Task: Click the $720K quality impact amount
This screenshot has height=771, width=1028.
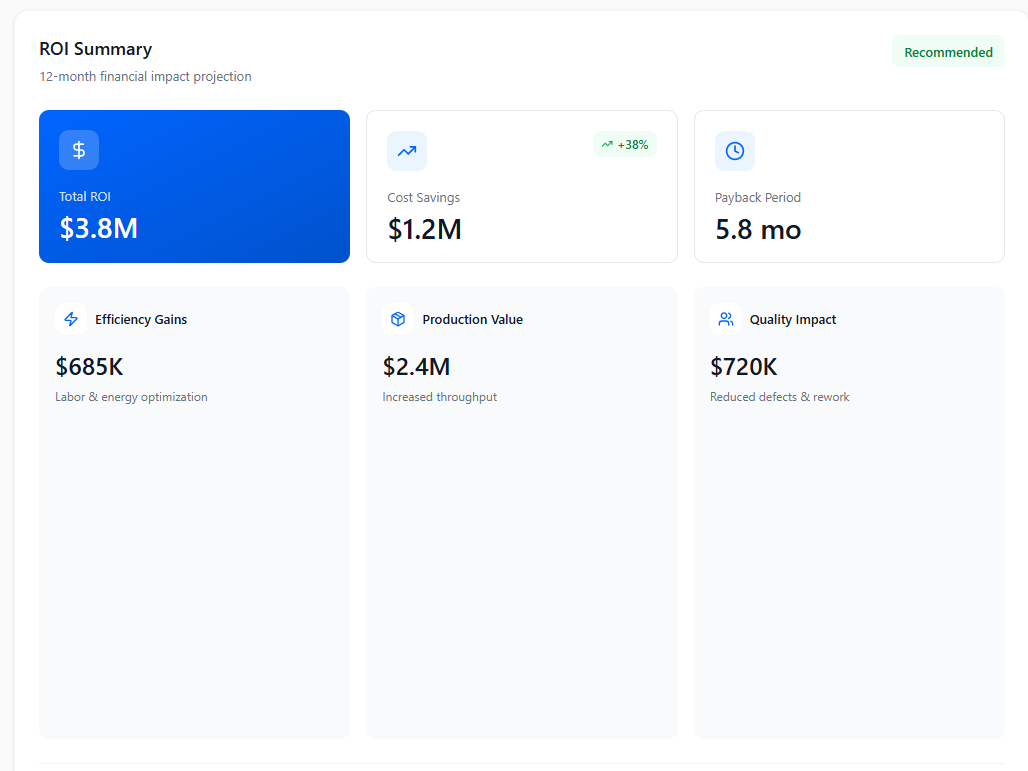Action: pyautogui.click(x=743, y=367)
